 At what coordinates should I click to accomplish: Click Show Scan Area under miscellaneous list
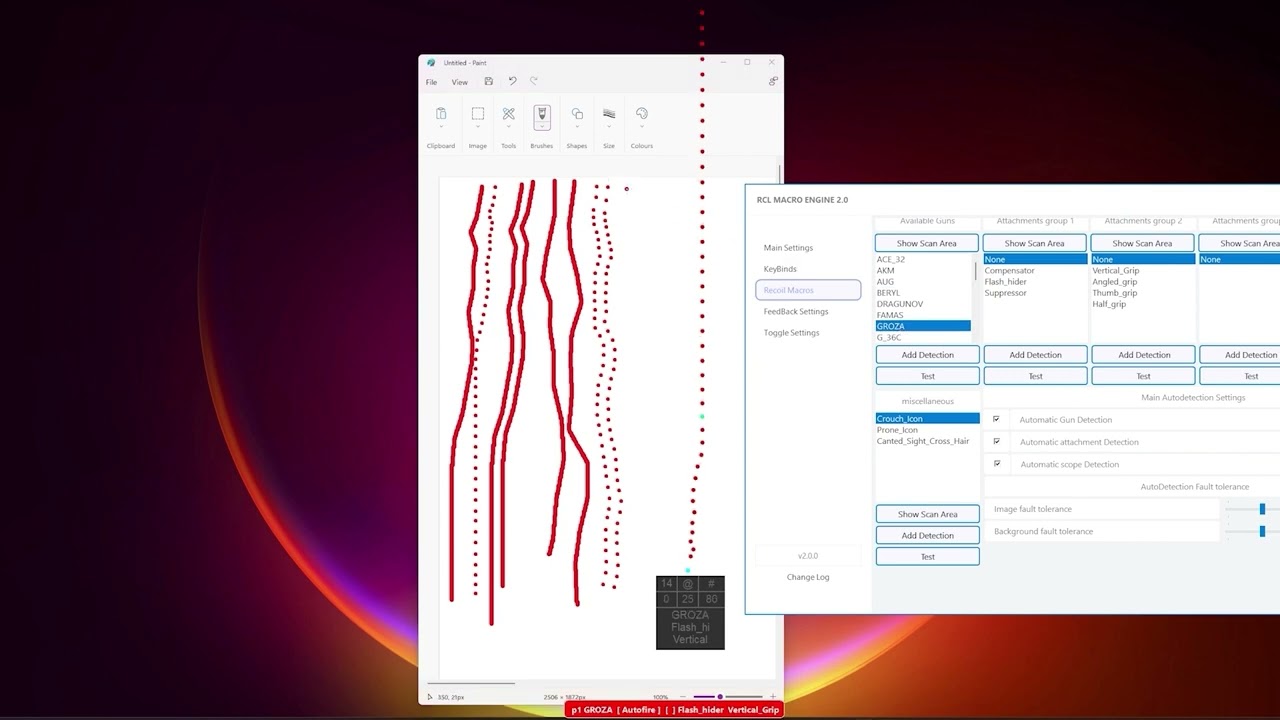[x=927, y=514]
